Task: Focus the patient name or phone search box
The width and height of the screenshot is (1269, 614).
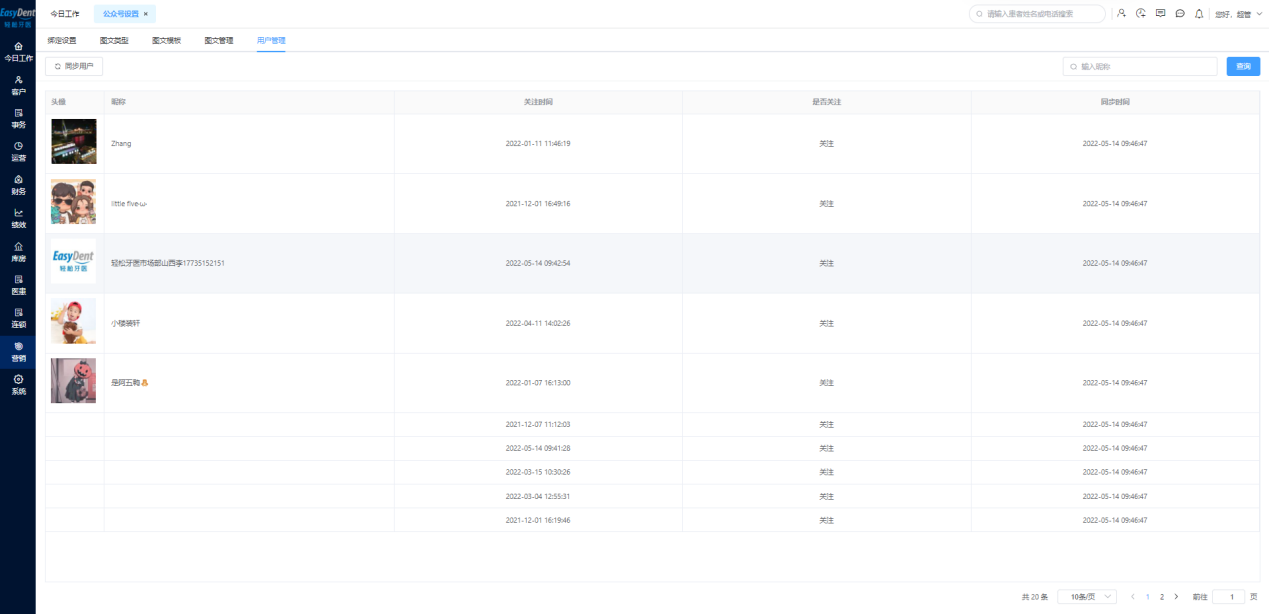Action: pos(1037,14)
